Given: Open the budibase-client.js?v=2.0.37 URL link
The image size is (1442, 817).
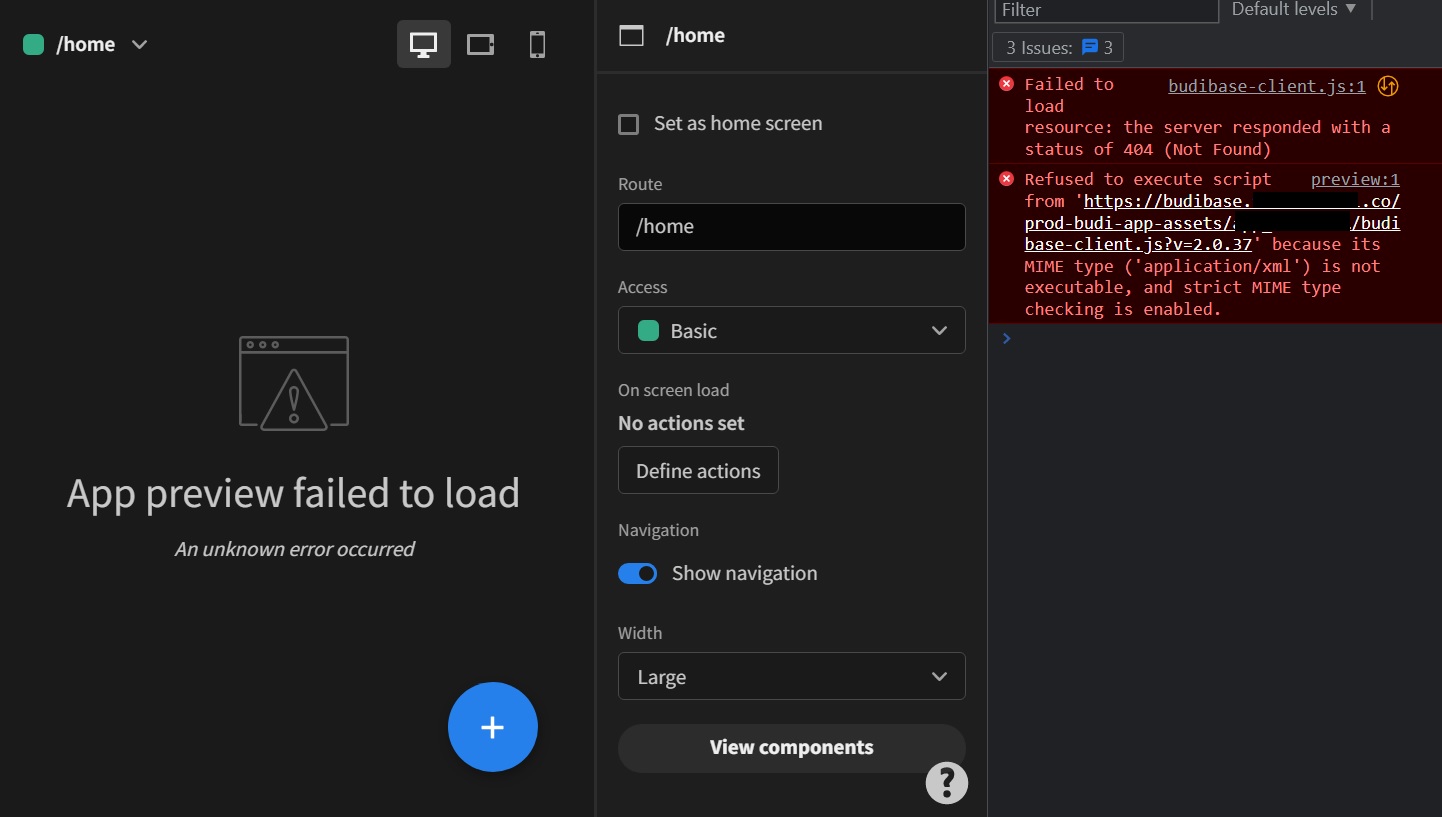Looking at the screenshot, I should (1212, 222).
